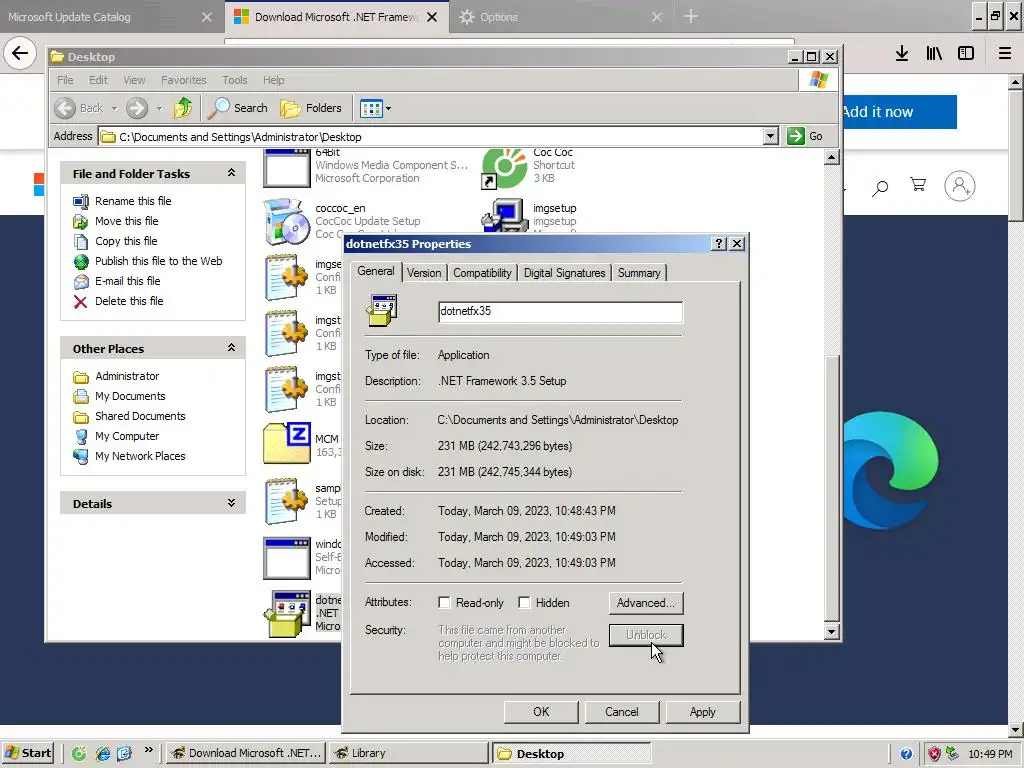1024x768 pixels.
Task: Click the Explorer Back arrow icon
Action: tap(65, 108)
